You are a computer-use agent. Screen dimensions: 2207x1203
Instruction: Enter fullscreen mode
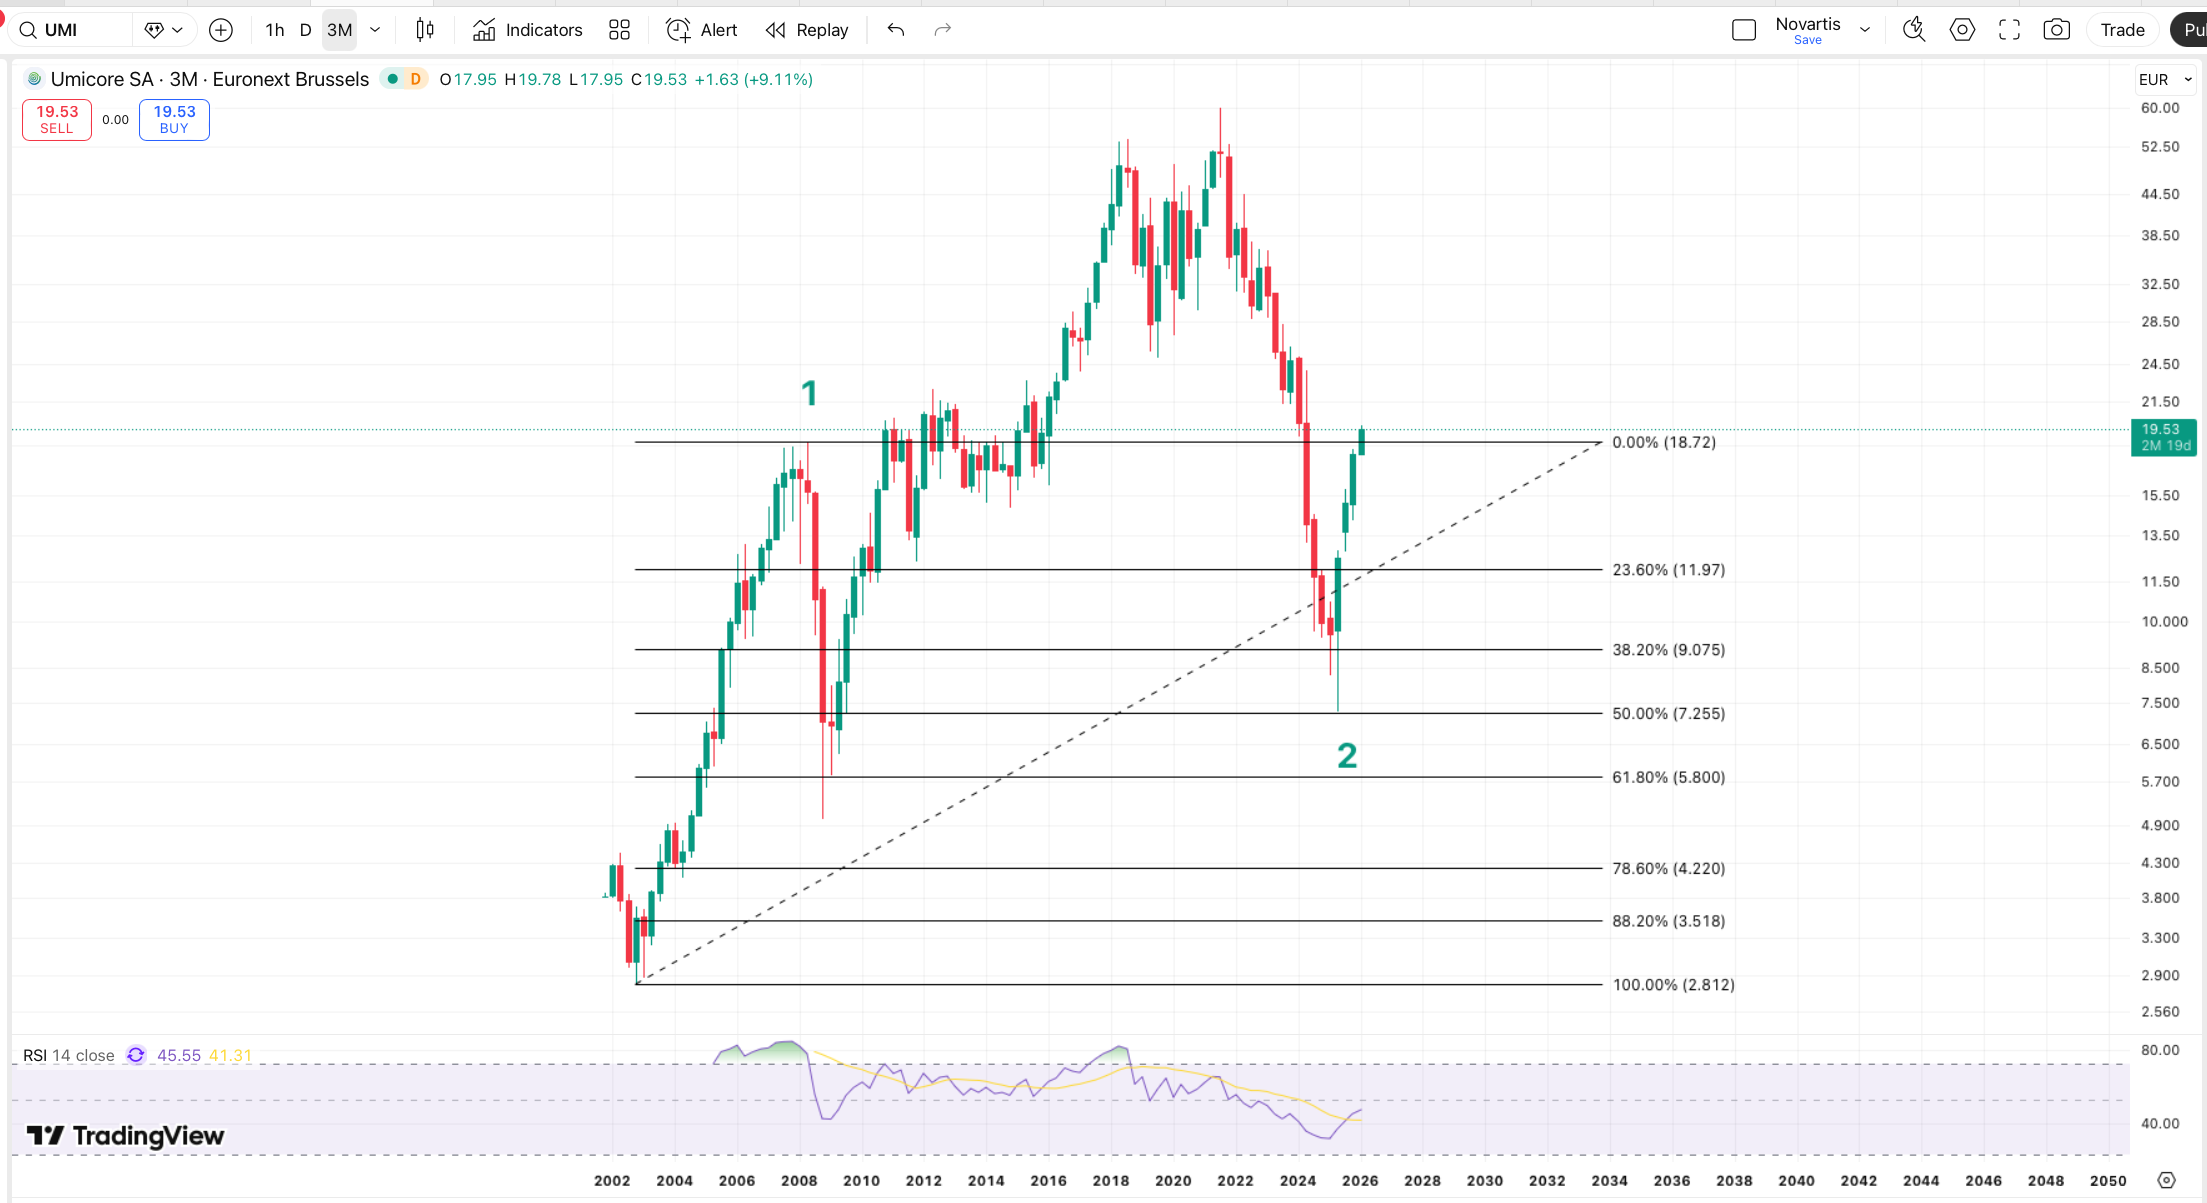click(x=2009, y=30)
